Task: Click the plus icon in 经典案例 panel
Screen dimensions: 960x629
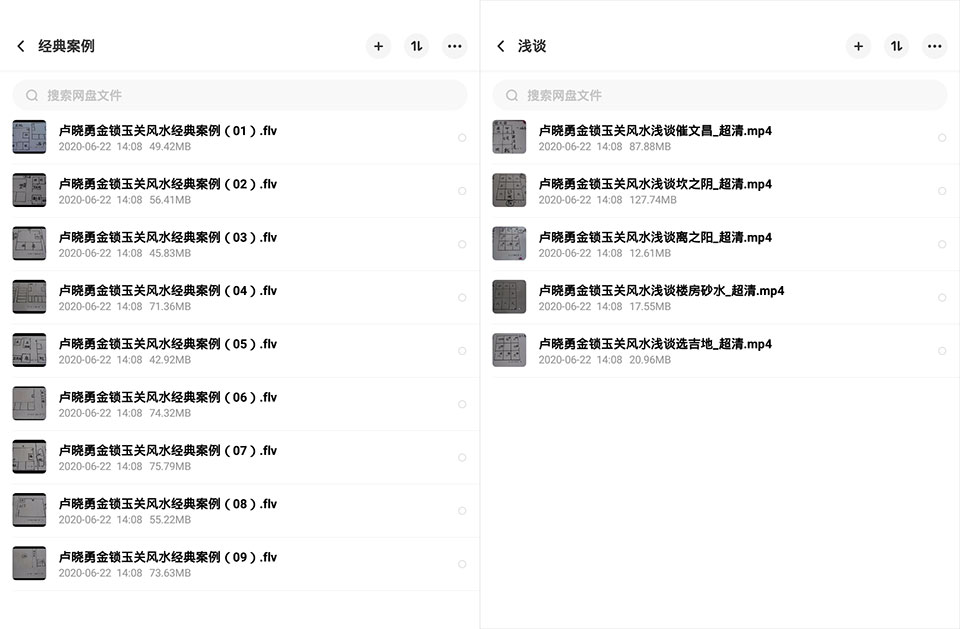Action: [x=378, y=46]
